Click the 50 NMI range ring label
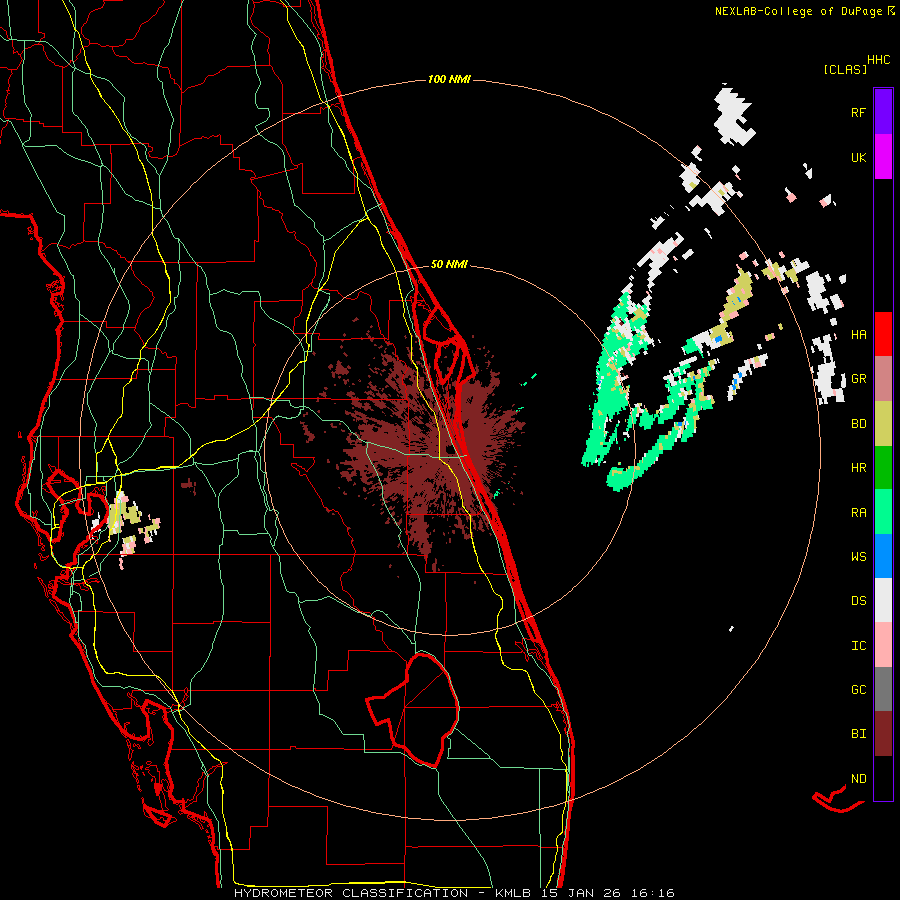Viewport: 900px width, 900px height. pyautogui.click(x=449, y=265)
